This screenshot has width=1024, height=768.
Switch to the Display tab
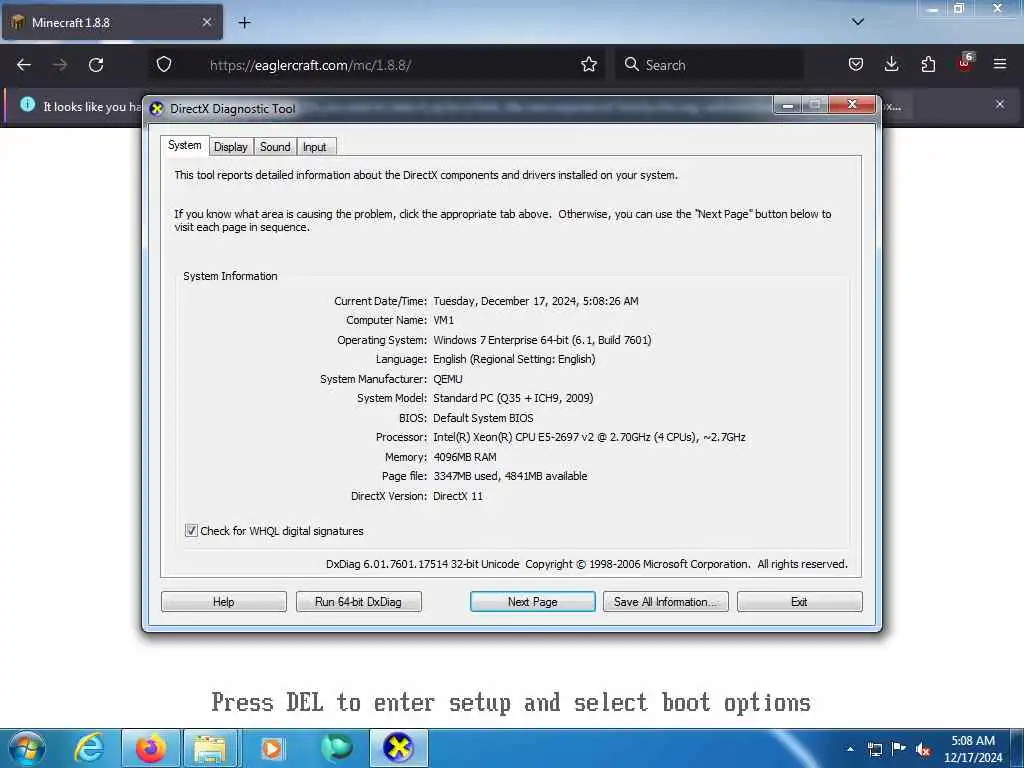click(231, 147)
